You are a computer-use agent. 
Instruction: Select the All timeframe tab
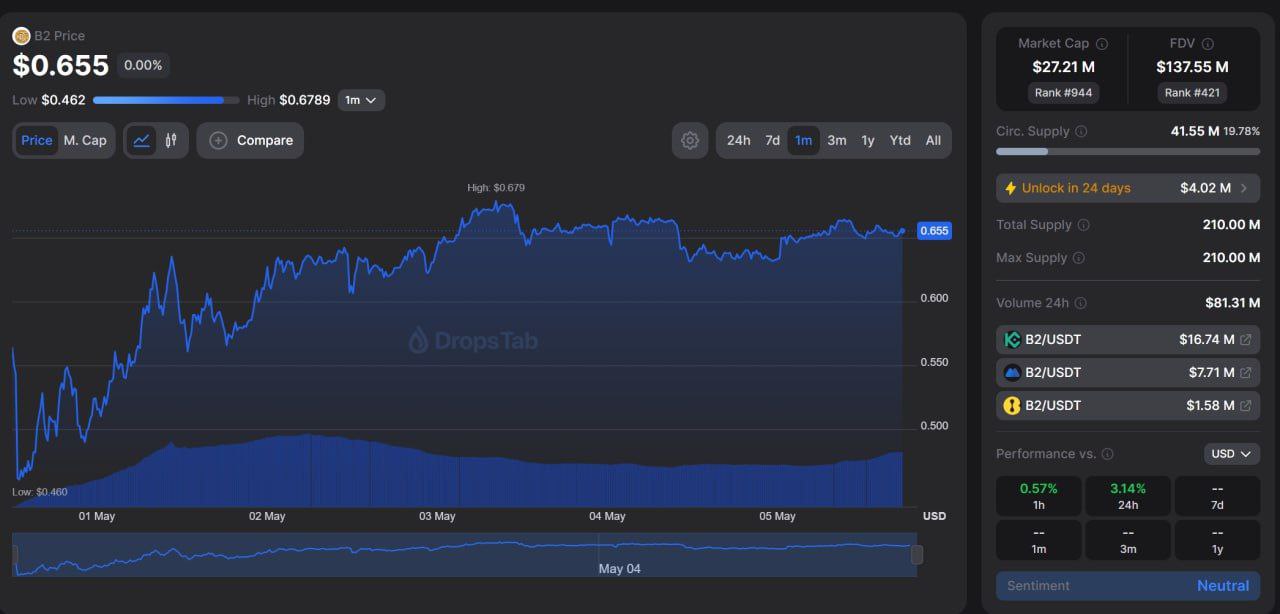933,141
